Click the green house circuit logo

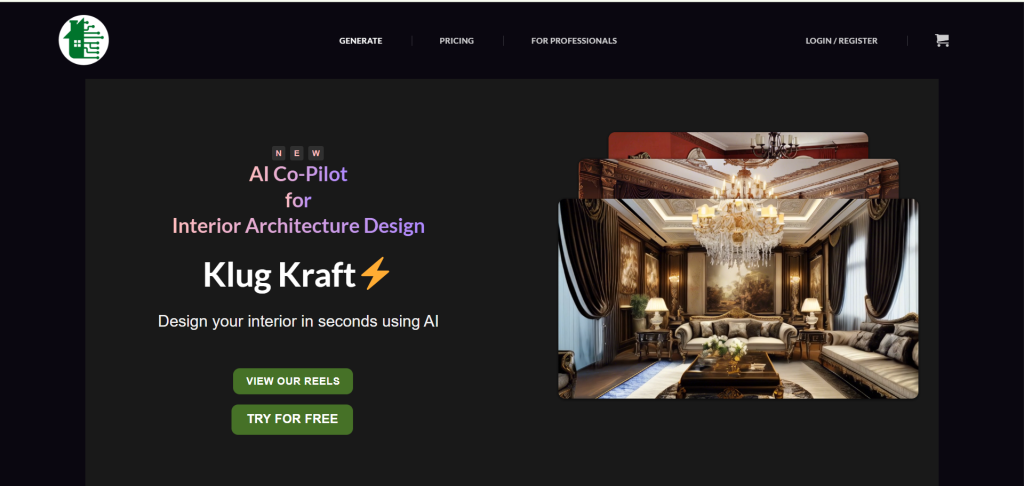(84, 40)
